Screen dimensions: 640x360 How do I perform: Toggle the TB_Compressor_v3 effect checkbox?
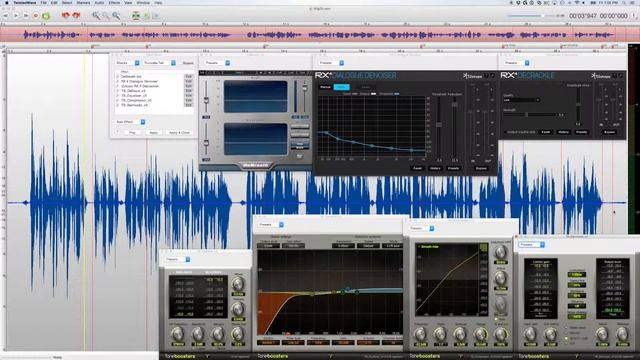[118, 100]
